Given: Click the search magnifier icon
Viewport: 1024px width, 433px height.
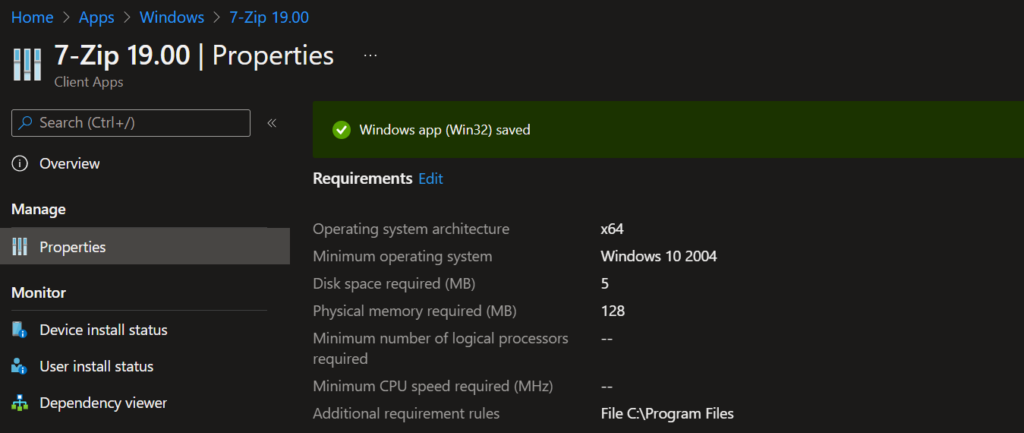Looking at the screenshot, I should click(x=25, y=123).
